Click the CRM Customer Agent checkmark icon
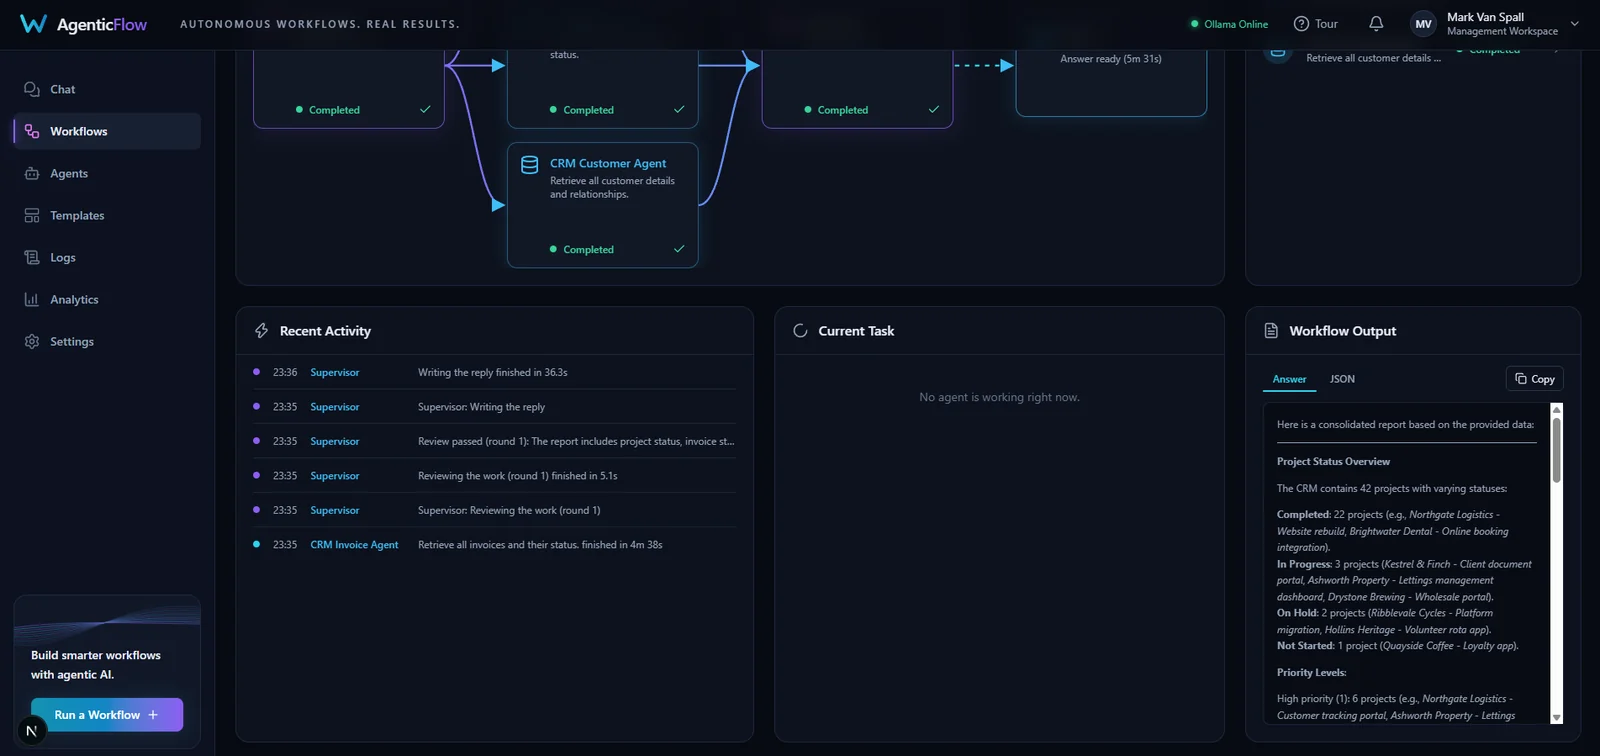The image size is (1600, 756). (679, 249)
